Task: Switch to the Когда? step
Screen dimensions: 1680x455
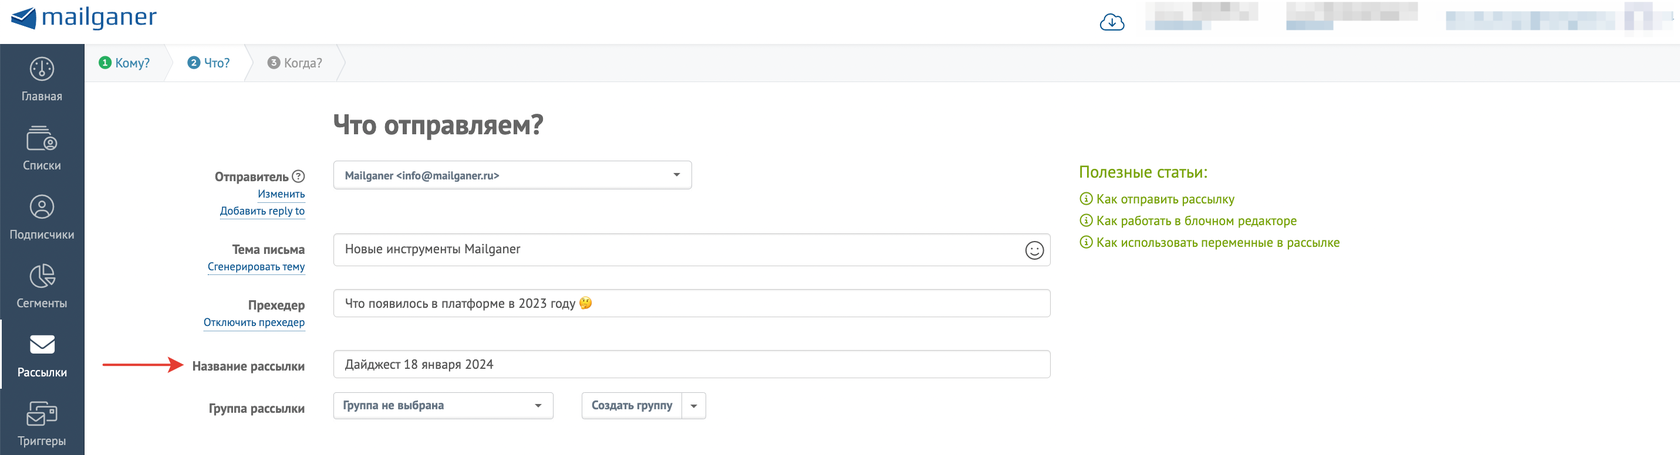Action: pyautogui.click(x=295, y=63)
